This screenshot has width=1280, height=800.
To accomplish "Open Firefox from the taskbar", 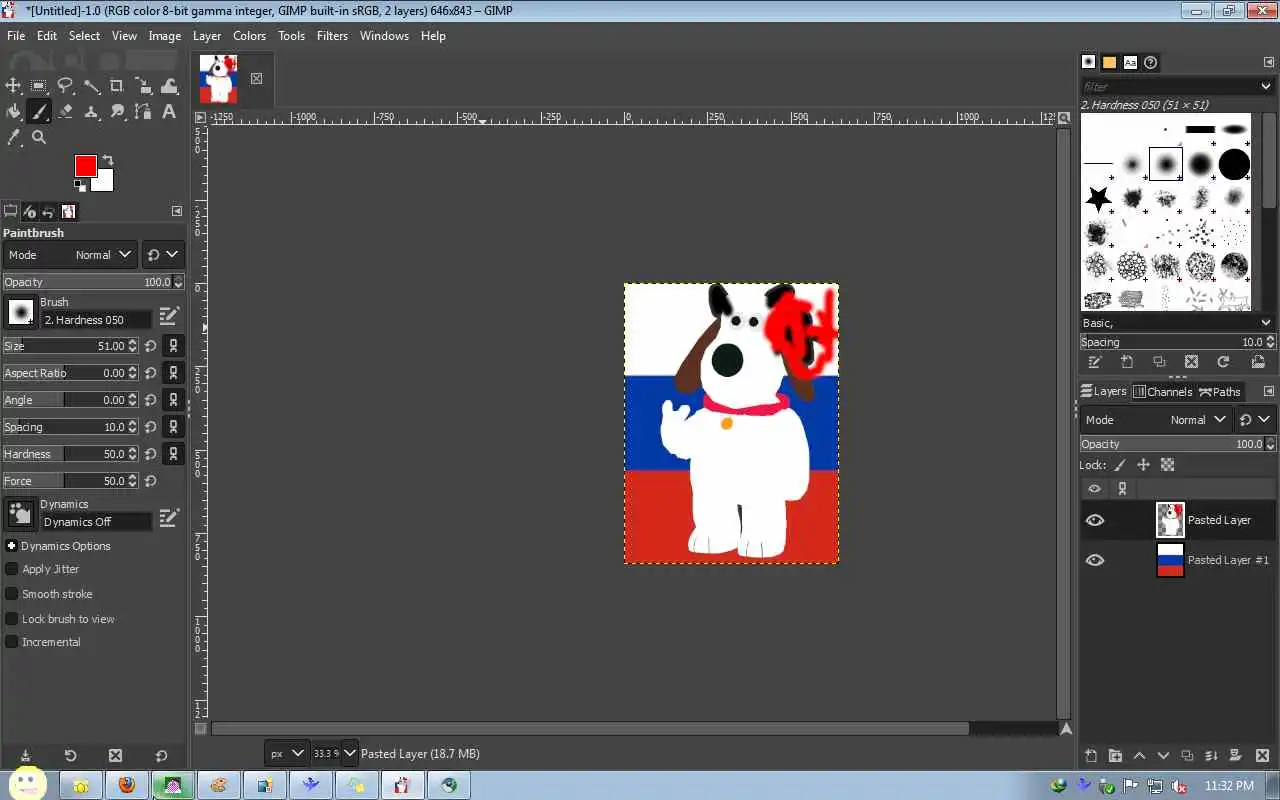I will [126, 786].
